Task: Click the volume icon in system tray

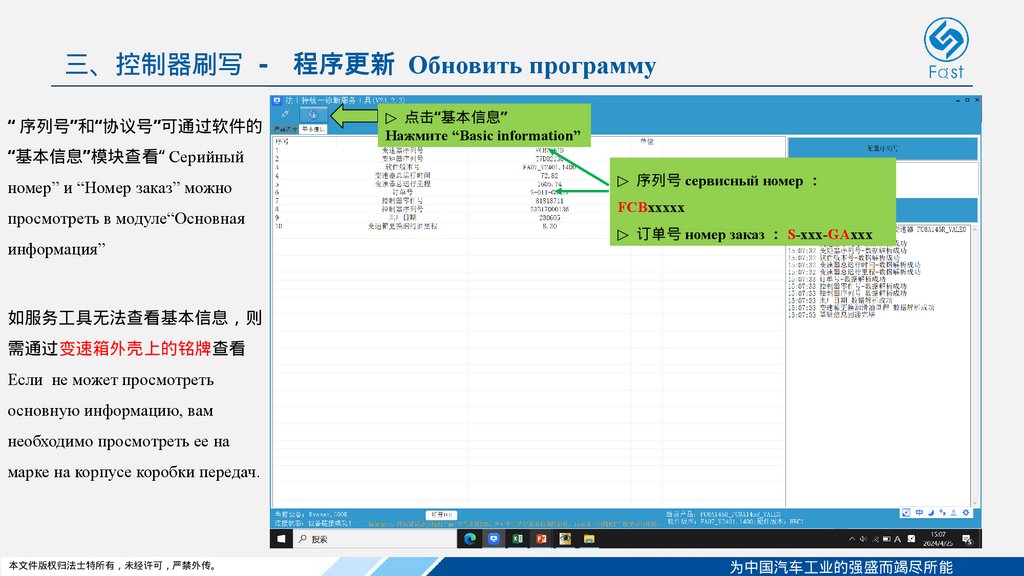Action: pyautogui.click(x=863, y=539)
